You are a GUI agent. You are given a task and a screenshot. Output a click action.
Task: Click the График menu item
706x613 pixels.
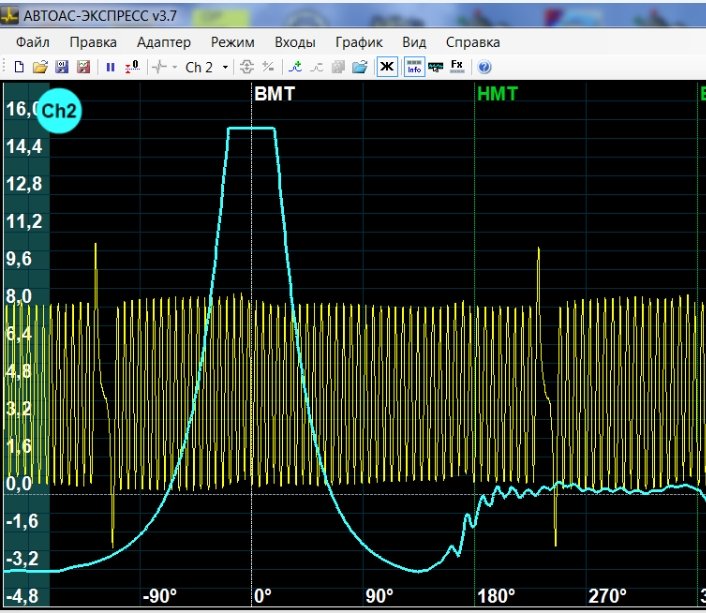[359, 42]
